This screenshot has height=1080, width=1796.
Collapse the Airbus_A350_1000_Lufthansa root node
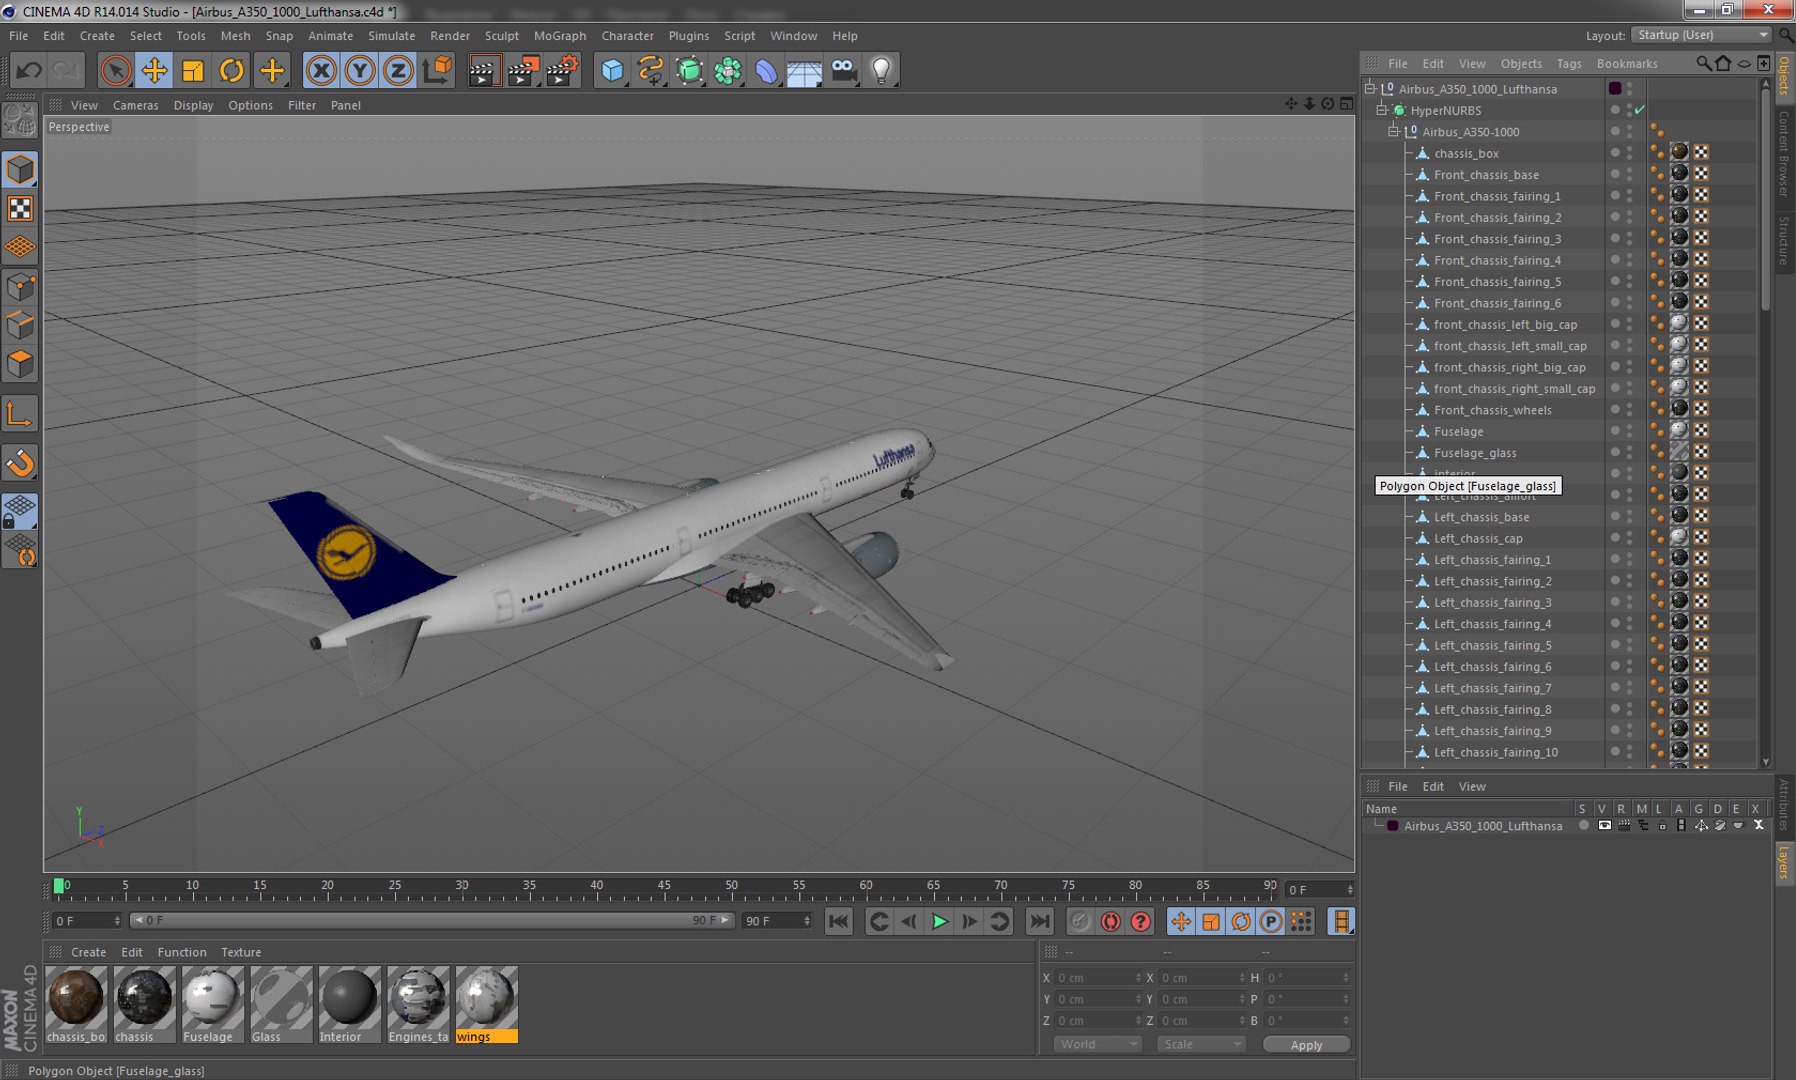click(1370, 88)
